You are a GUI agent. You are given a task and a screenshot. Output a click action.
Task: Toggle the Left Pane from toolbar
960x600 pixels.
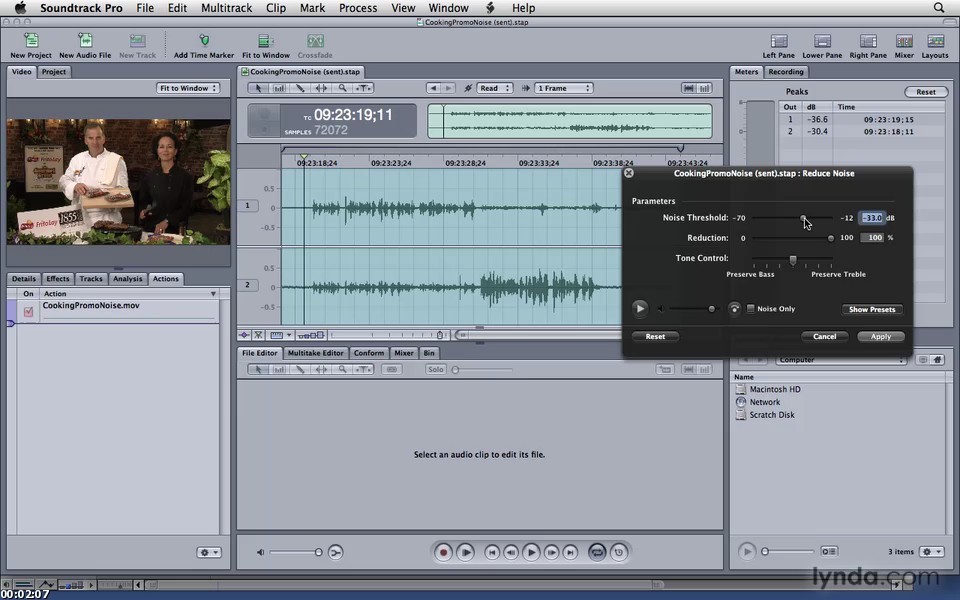779,41
